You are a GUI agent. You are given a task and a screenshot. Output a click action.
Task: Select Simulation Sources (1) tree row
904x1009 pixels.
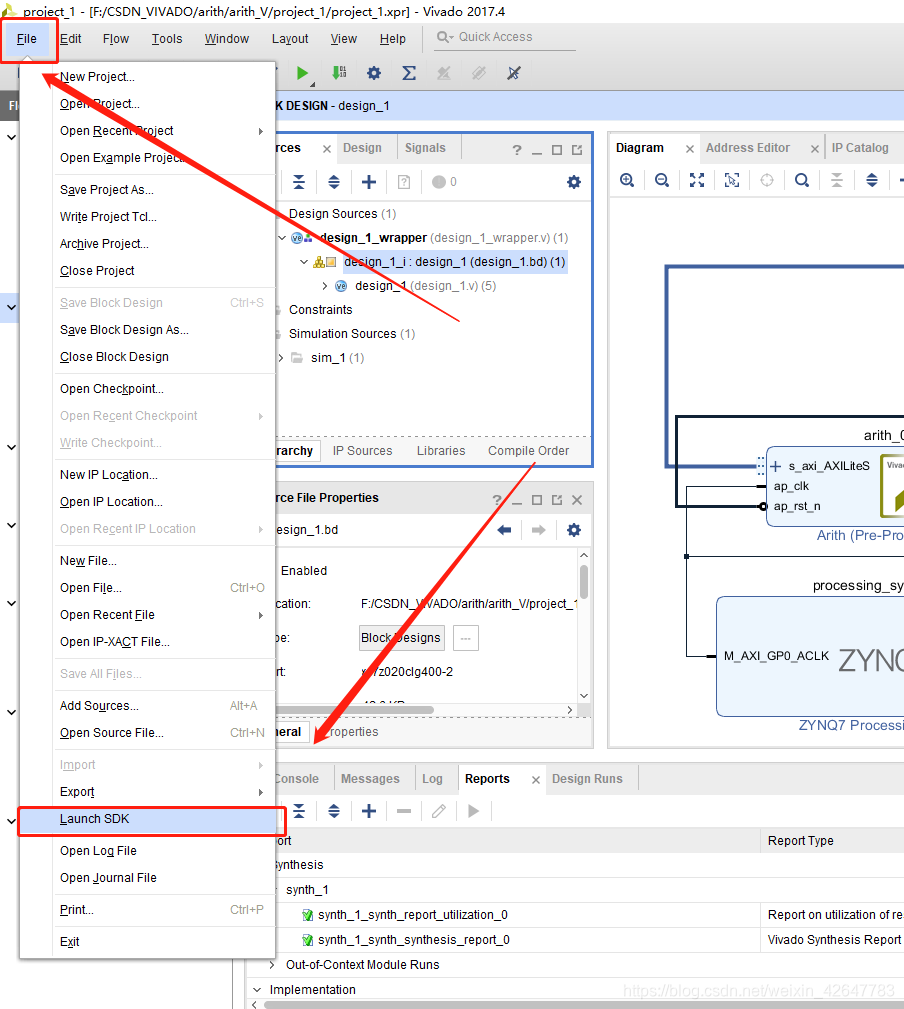tap(351, 334)
